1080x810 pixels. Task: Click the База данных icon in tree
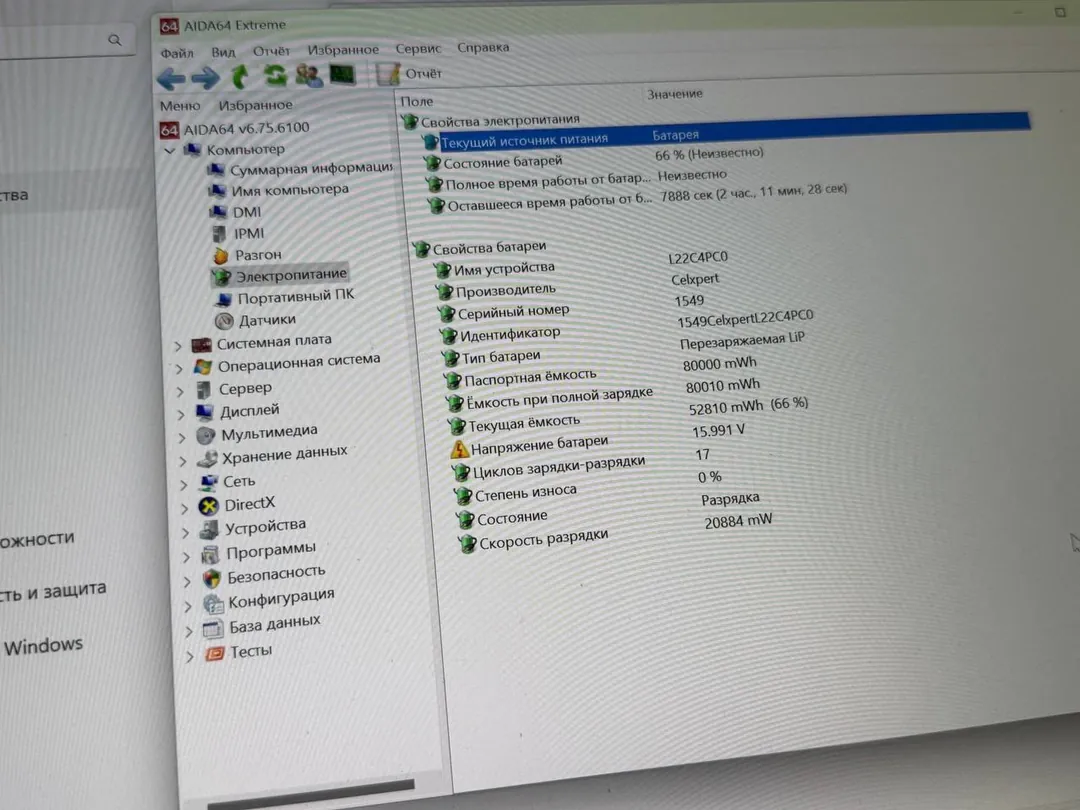click(213, 629)
